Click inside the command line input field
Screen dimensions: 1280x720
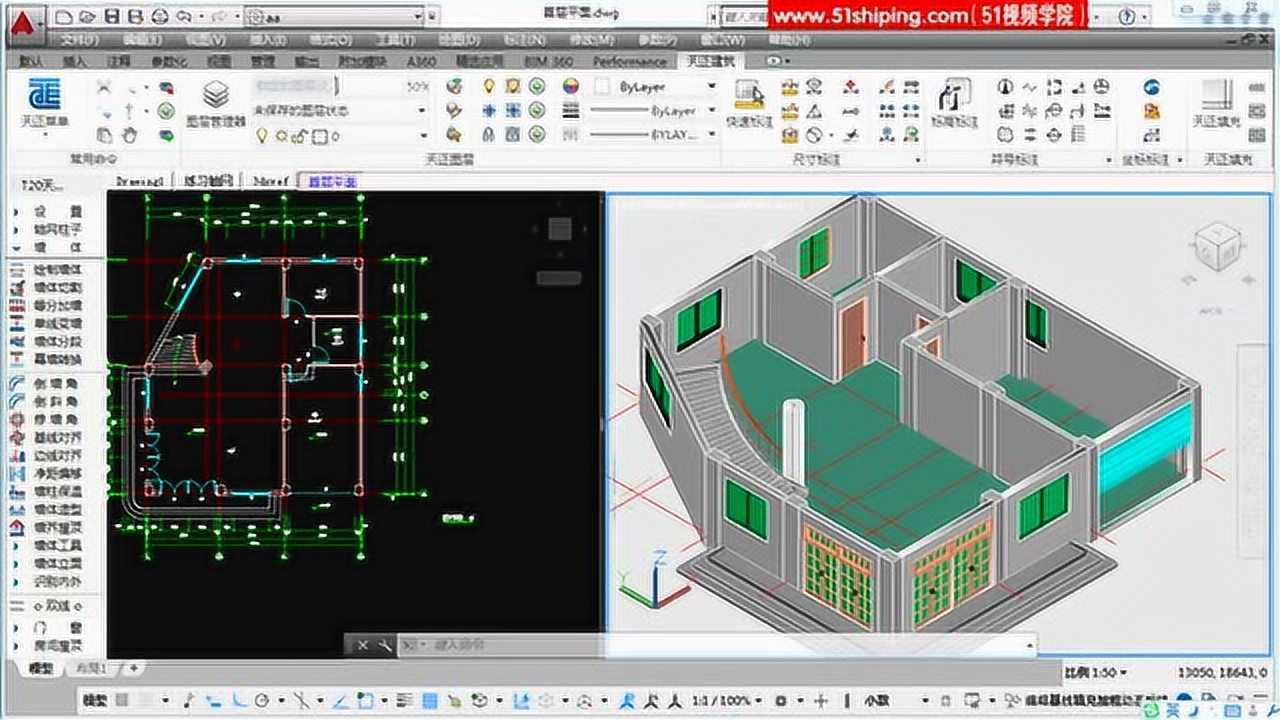(x=500, y=647)
